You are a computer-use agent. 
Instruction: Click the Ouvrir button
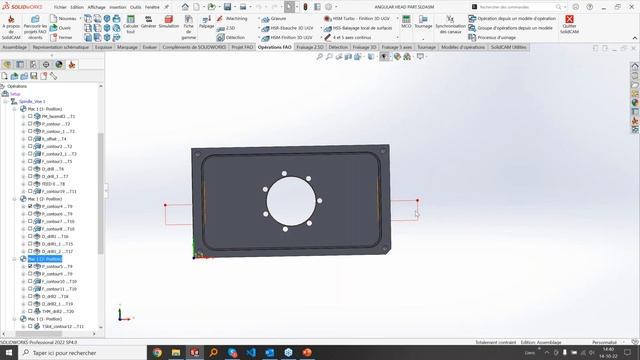[60, 28]
